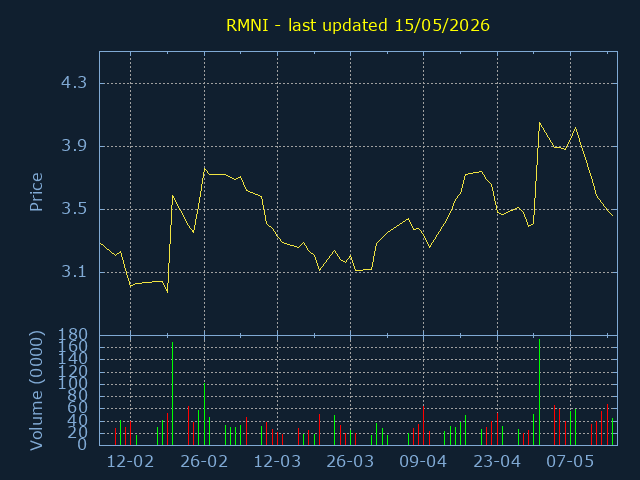Image resolution: width=640 pixels, height=480 pixels.
Task: Click the 3.1 price axis label
Action: coord(74,272)
